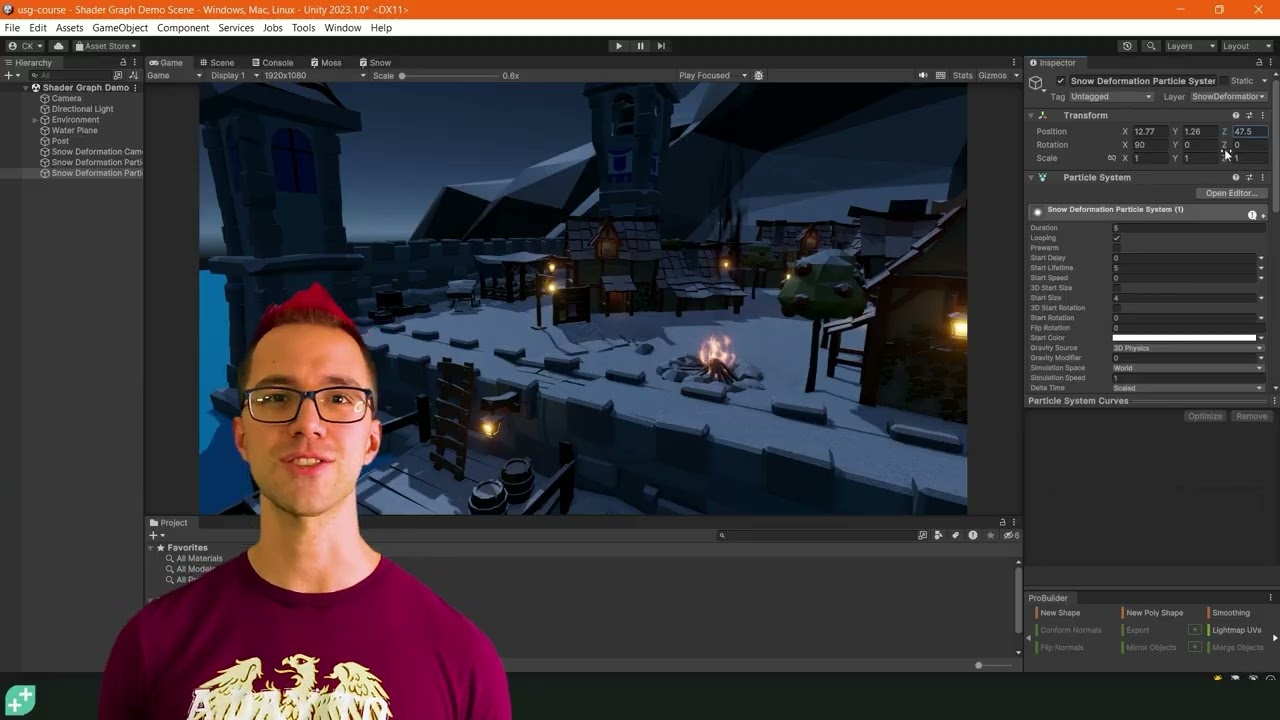Open the Asset Store button
1280x720 pixels.
(106, 46)
